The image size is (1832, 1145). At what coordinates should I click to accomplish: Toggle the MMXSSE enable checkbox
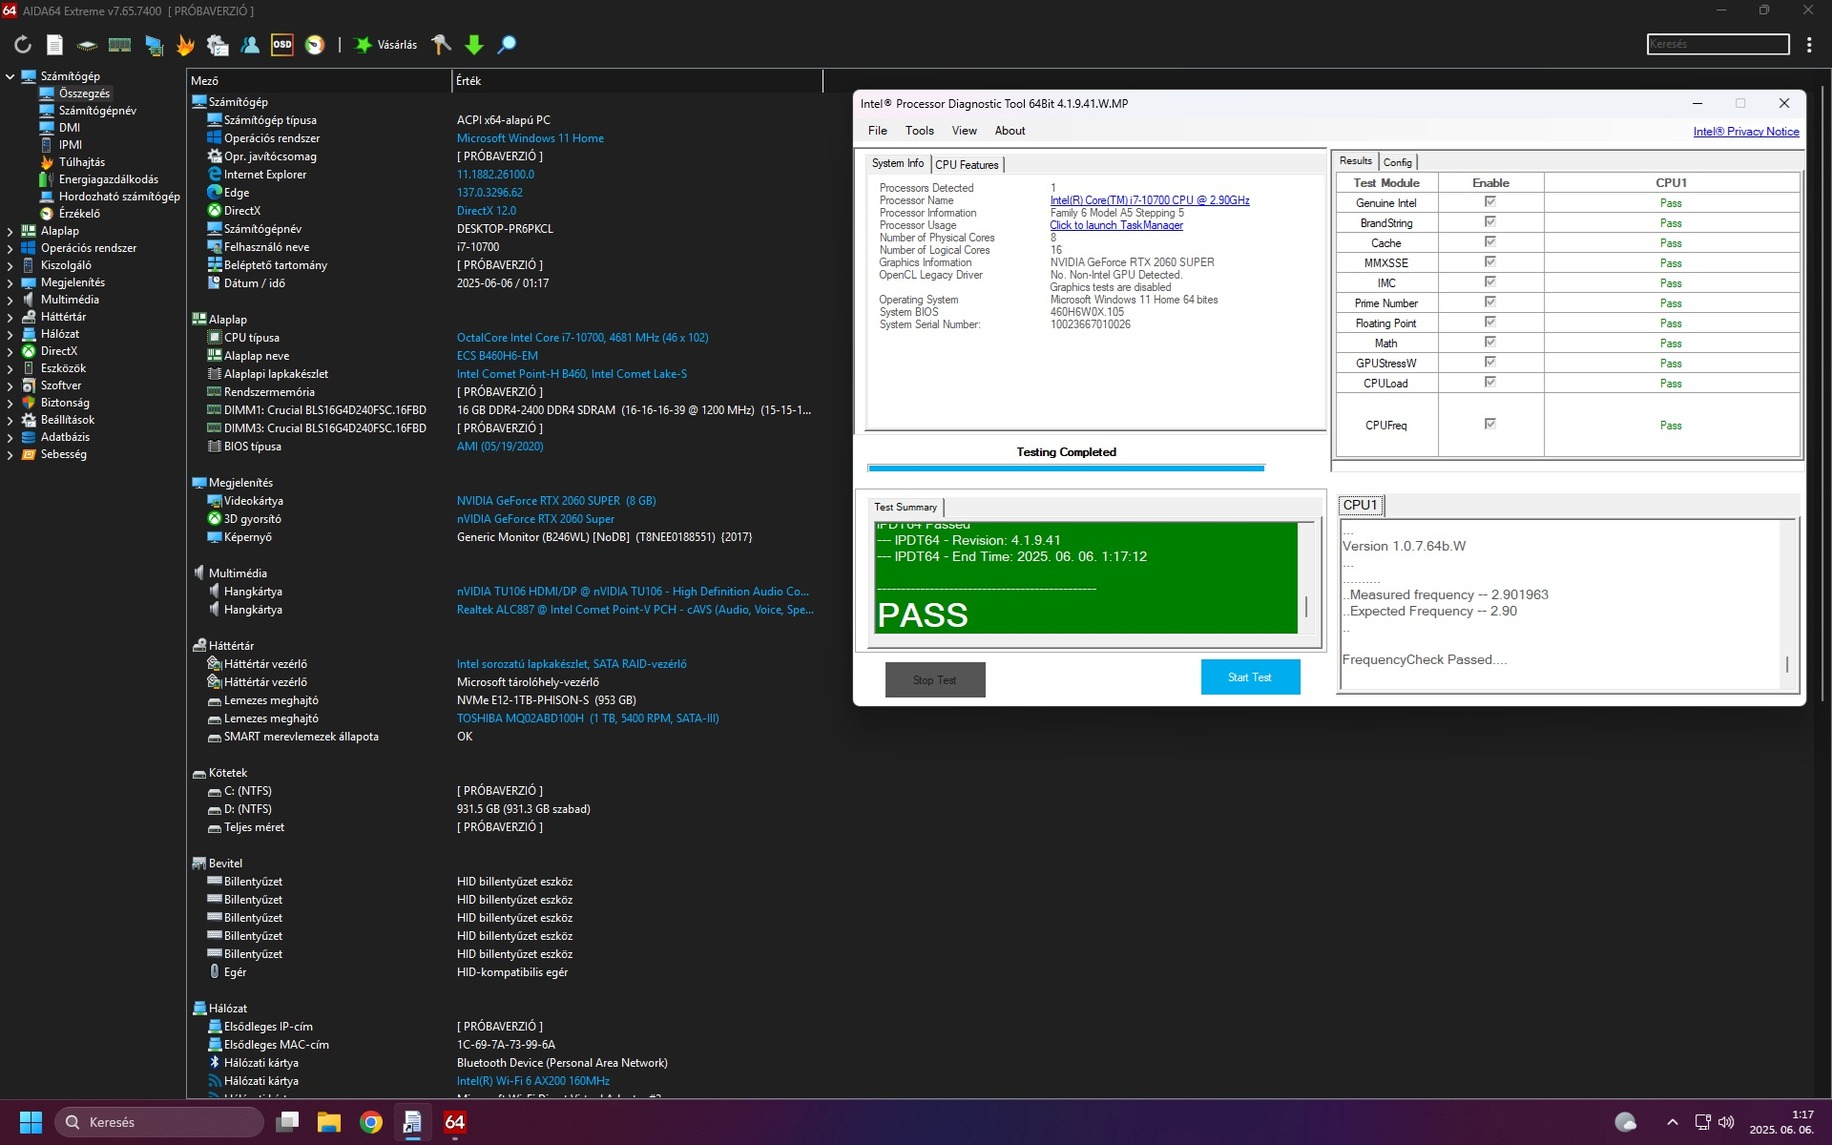(1490, 262)
